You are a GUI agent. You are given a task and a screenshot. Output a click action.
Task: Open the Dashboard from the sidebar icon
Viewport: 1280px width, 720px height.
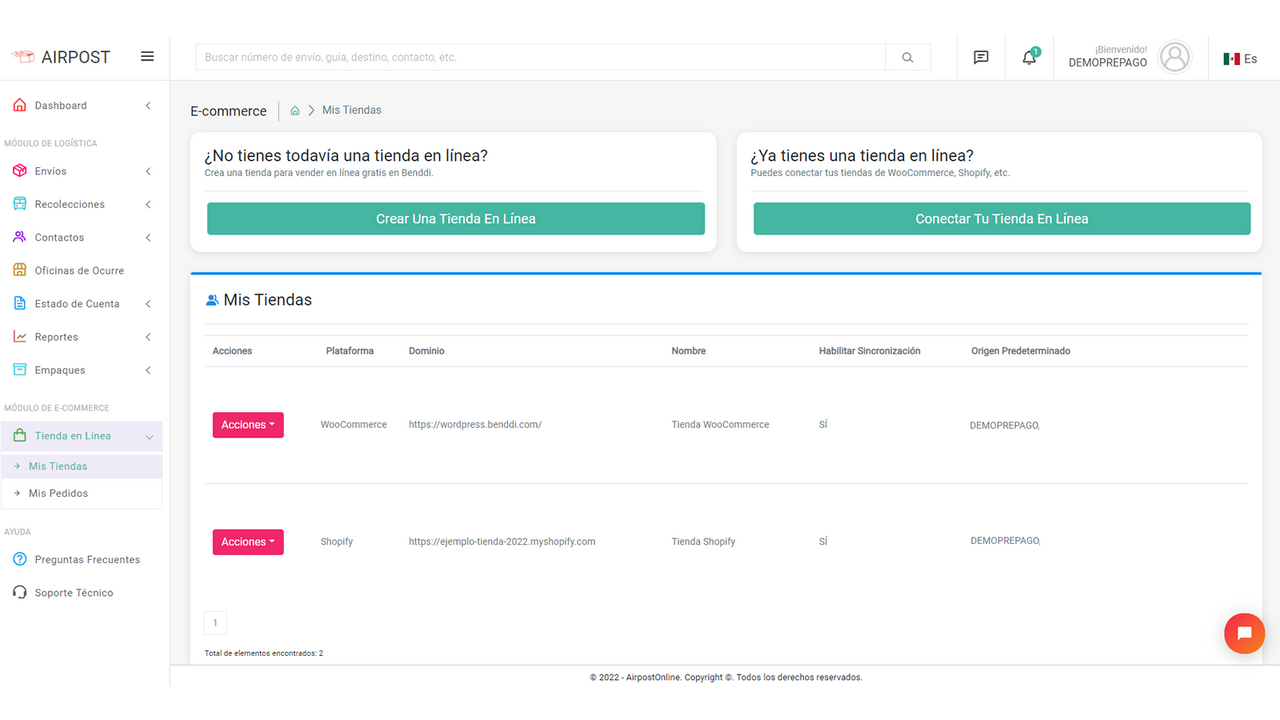point(19,105)
